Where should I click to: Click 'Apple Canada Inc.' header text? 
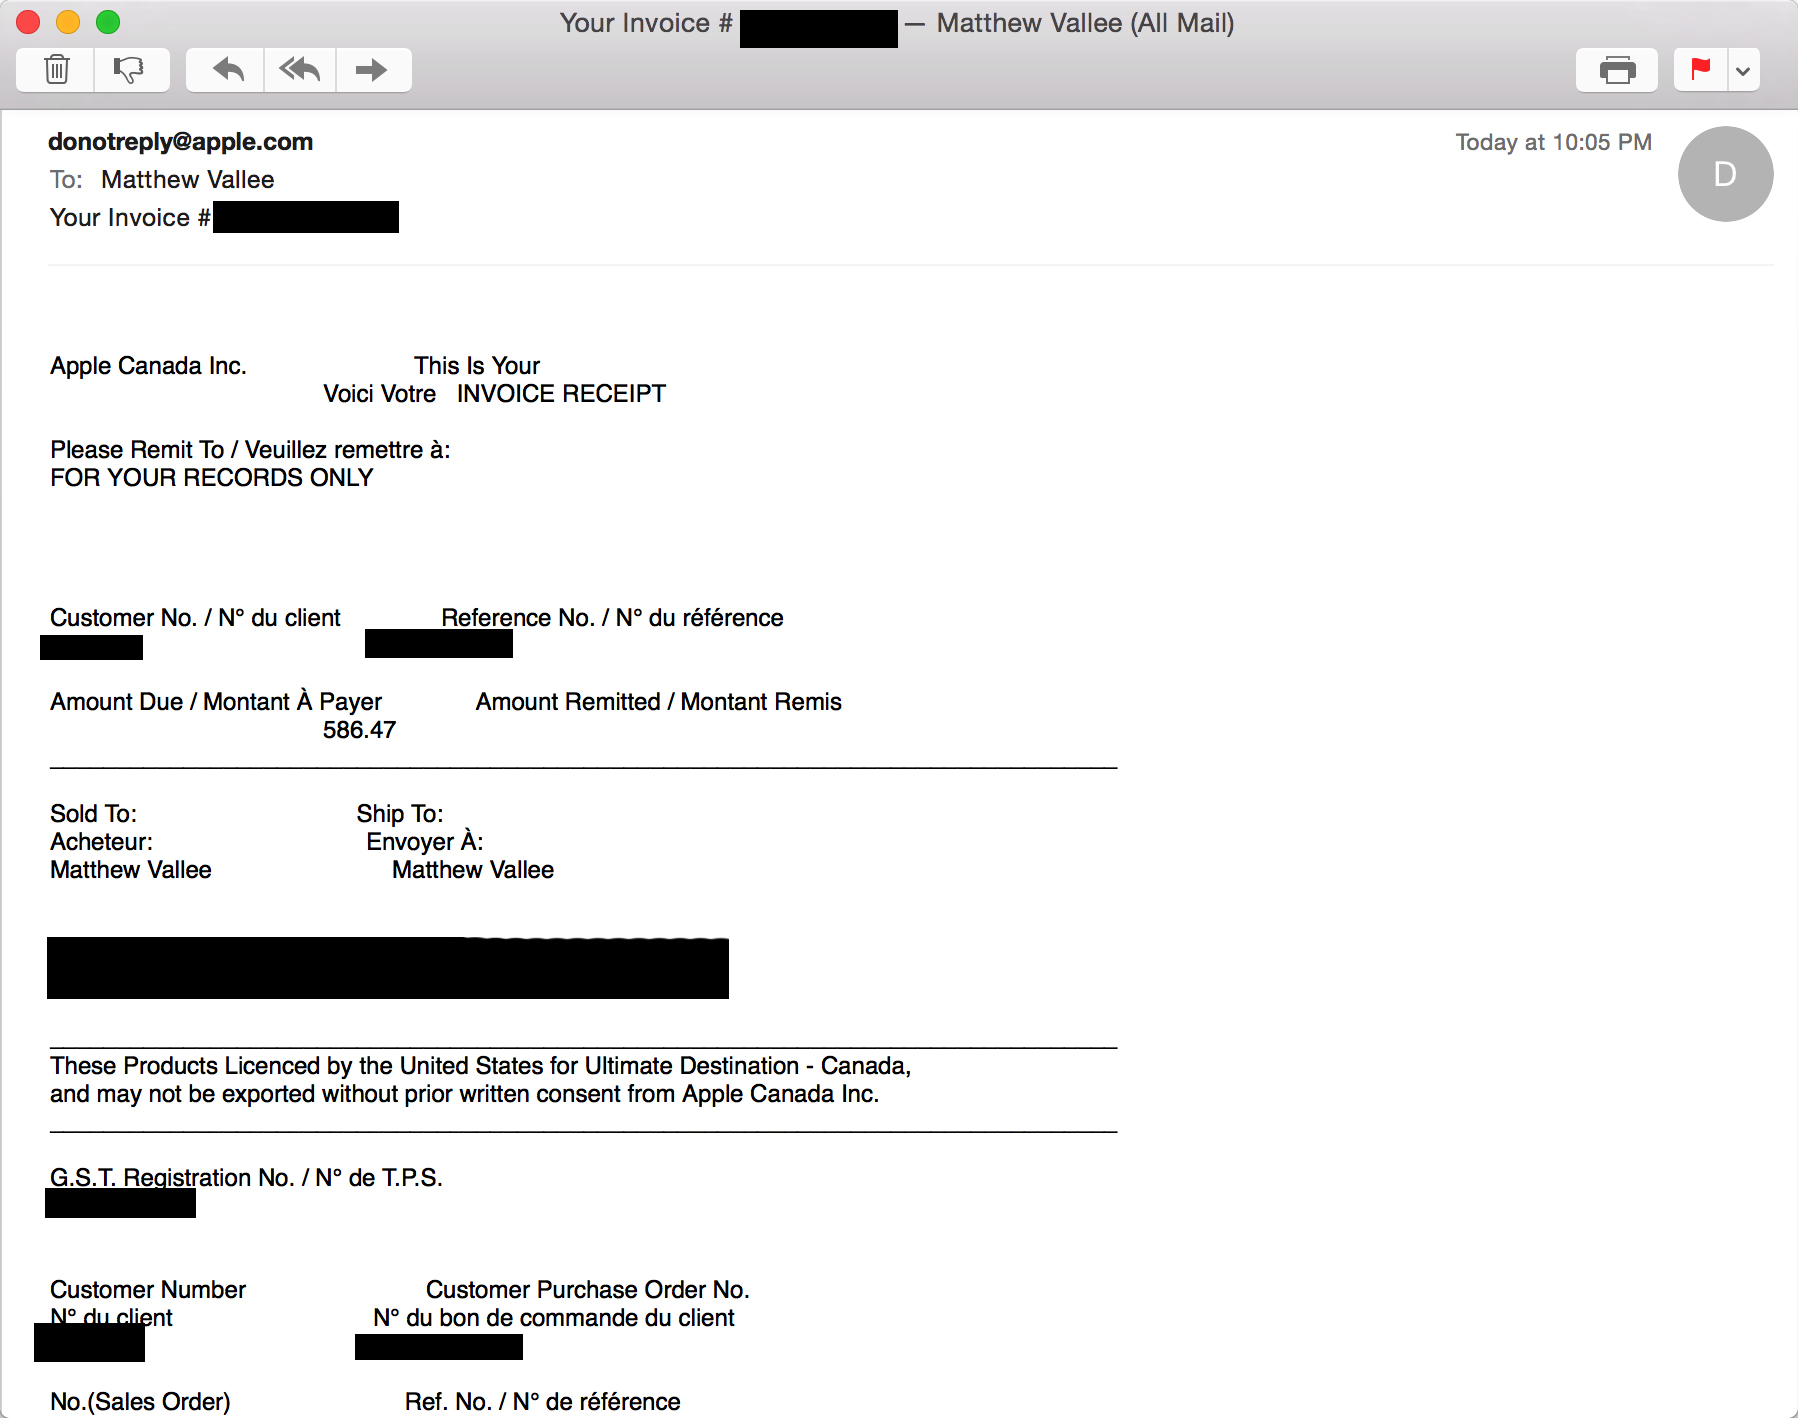pyautogui.click(x=148, y=366)
